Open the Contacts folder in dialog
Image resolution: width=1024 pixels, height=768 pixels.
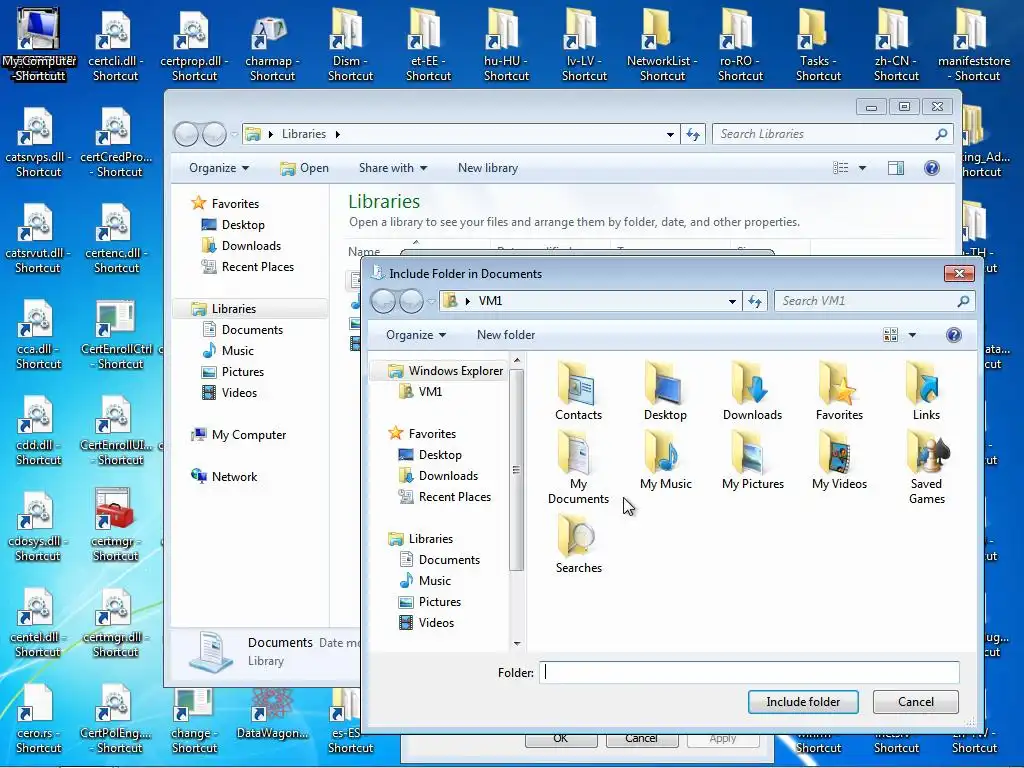(578, 391)
